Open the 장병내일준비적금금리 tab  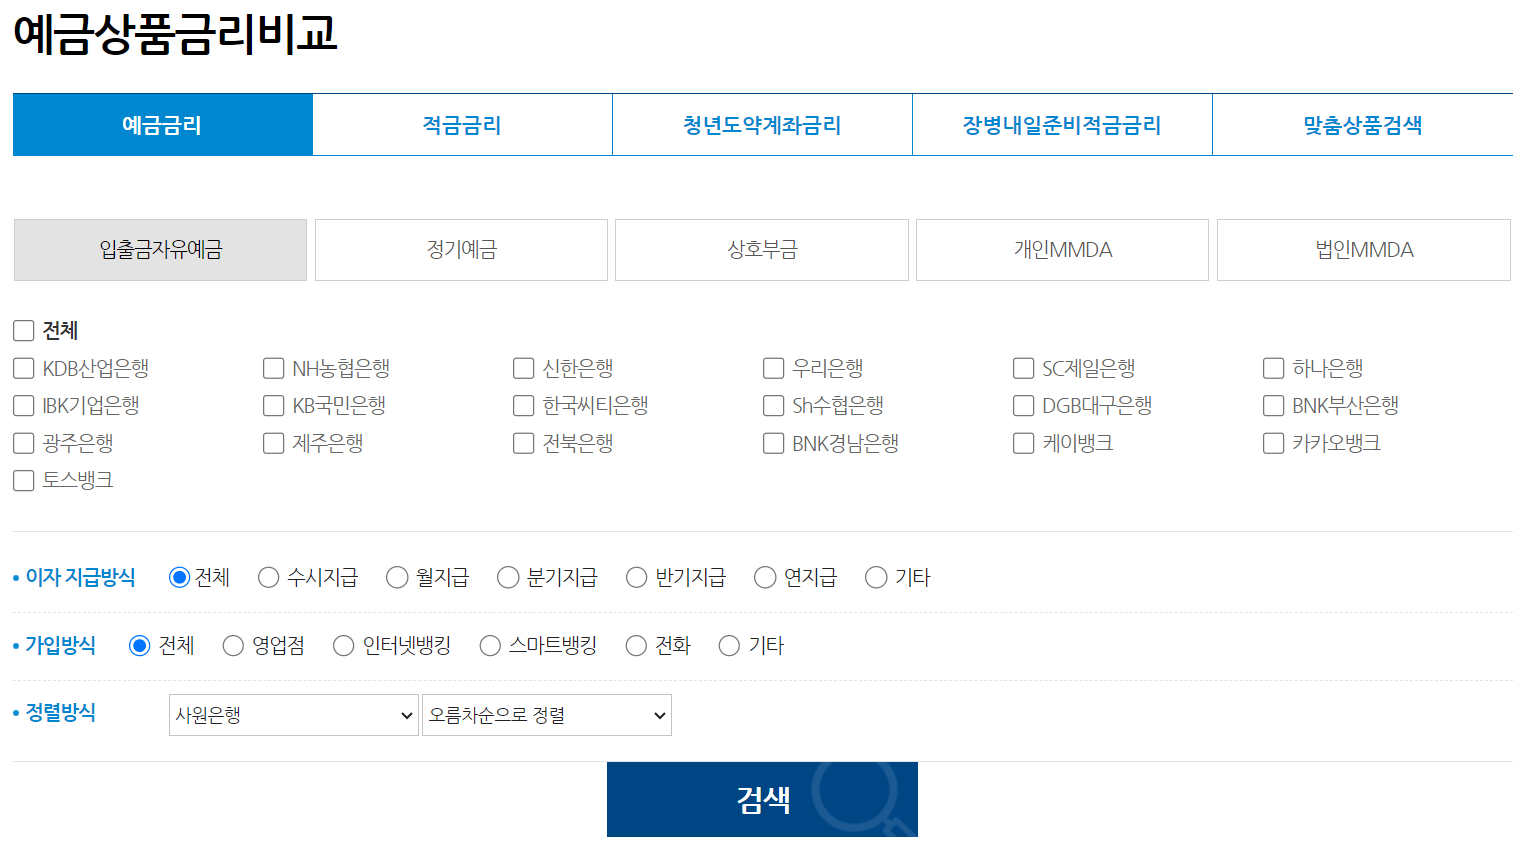(1062, 125)
